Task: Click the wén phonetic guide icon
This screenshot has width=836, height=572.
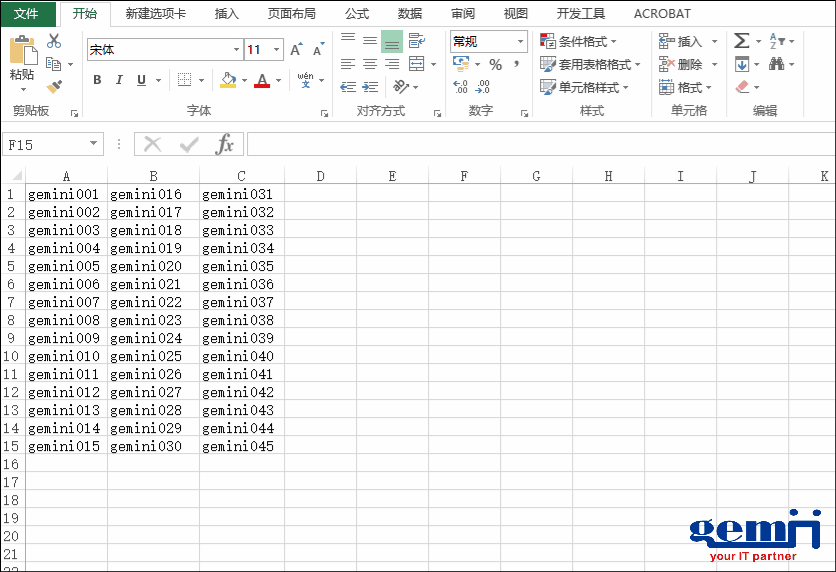Action: [x=306, y=80]
